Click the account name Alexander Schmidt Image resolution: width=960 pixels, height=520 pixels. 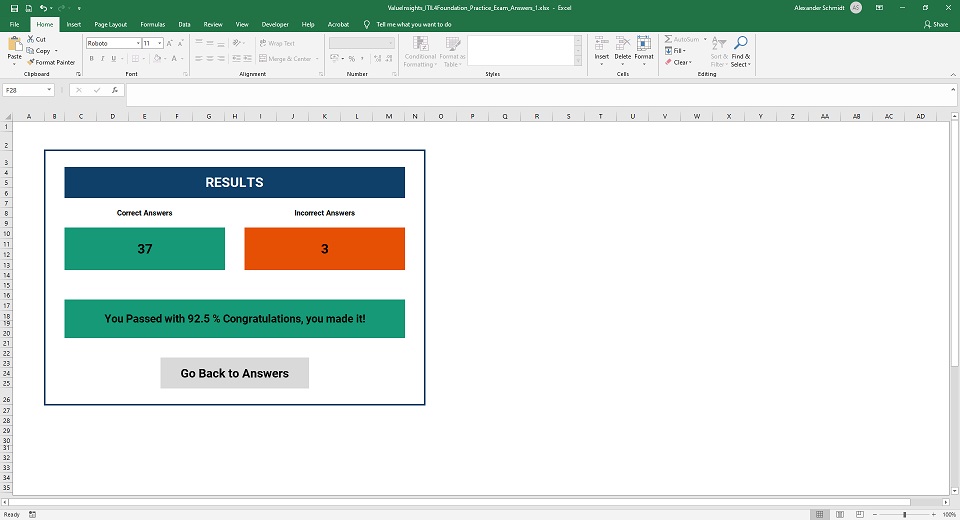819,8
